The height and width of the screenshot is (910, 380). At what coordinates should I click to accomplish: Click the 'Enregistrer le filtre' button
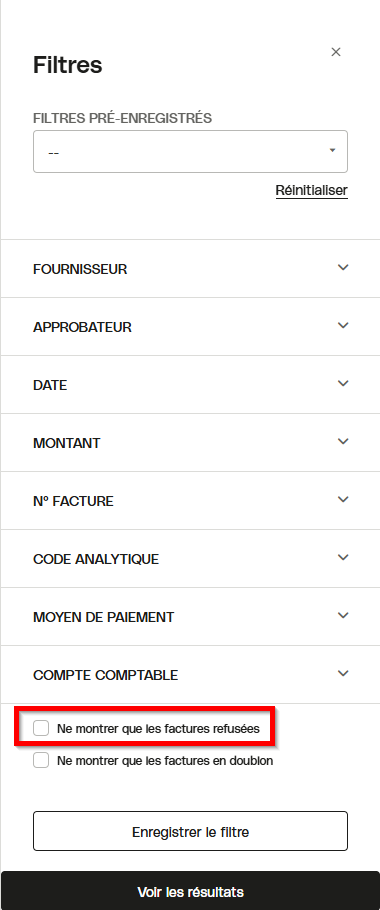tap(190, 832)
